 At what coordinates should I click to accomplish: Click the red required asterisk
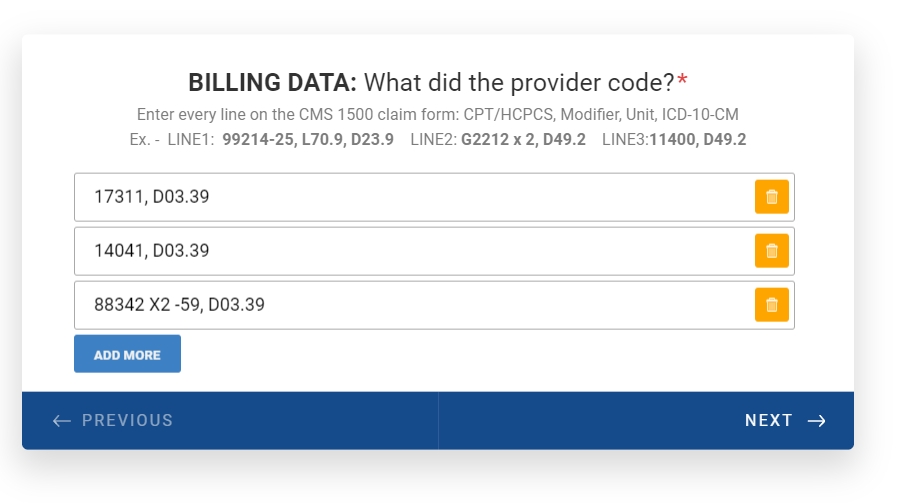pos(682,81)
